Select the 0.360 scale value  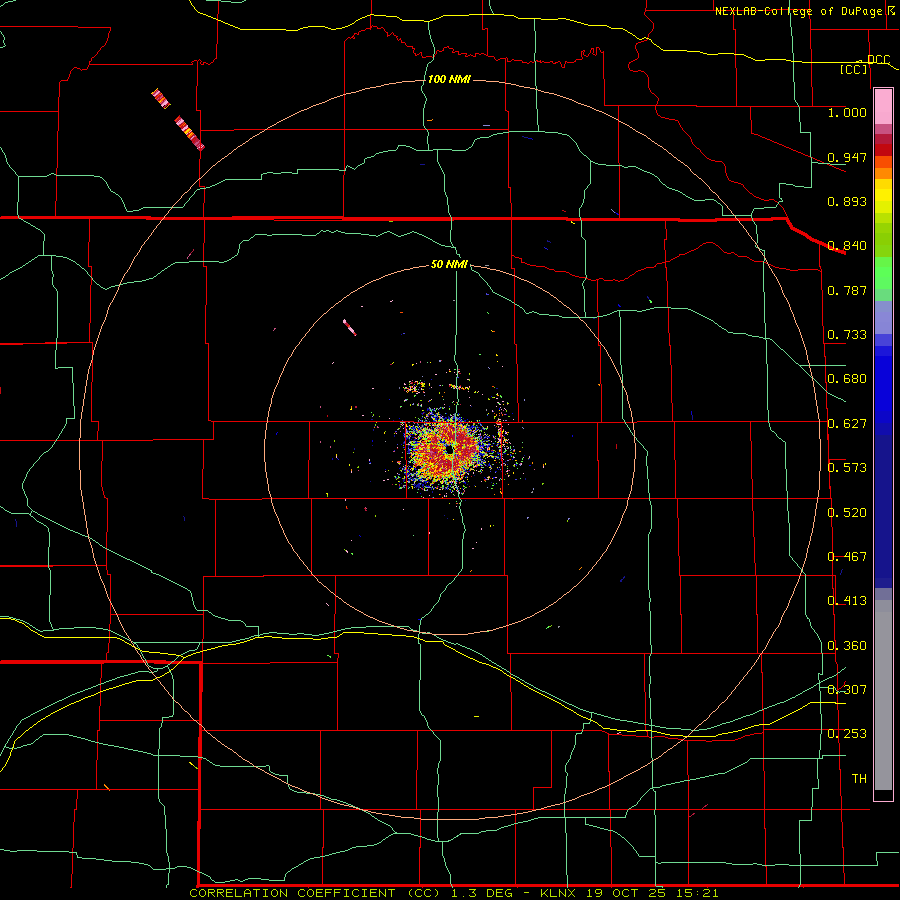click(x=847, y=646)
